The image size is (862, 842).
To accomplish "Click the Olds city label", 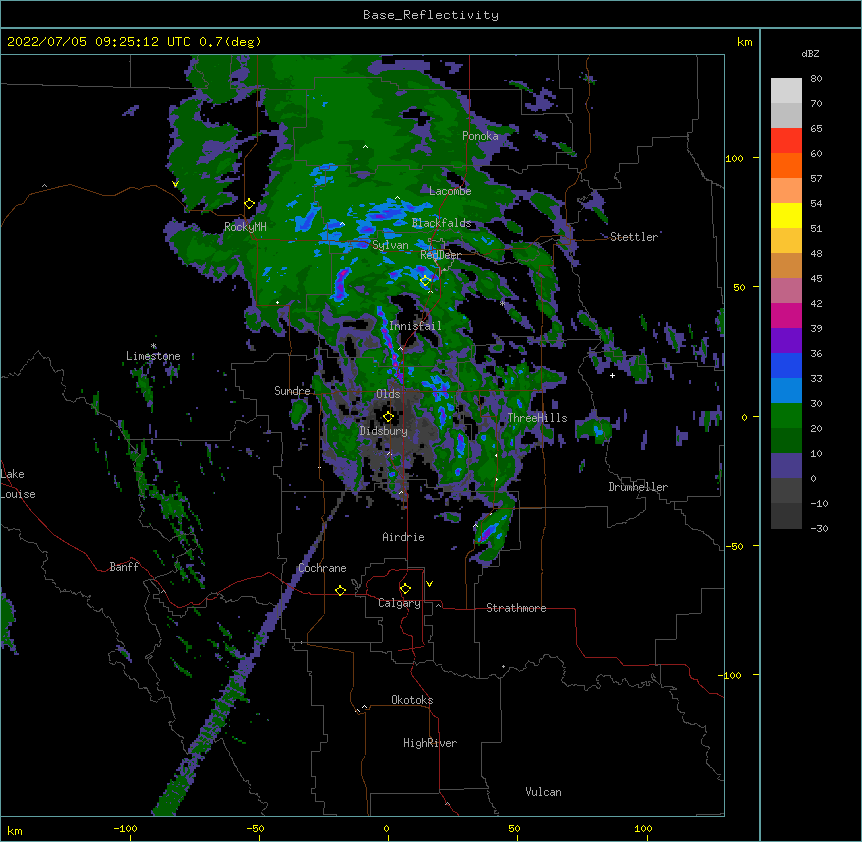I will tap(388, 394).
